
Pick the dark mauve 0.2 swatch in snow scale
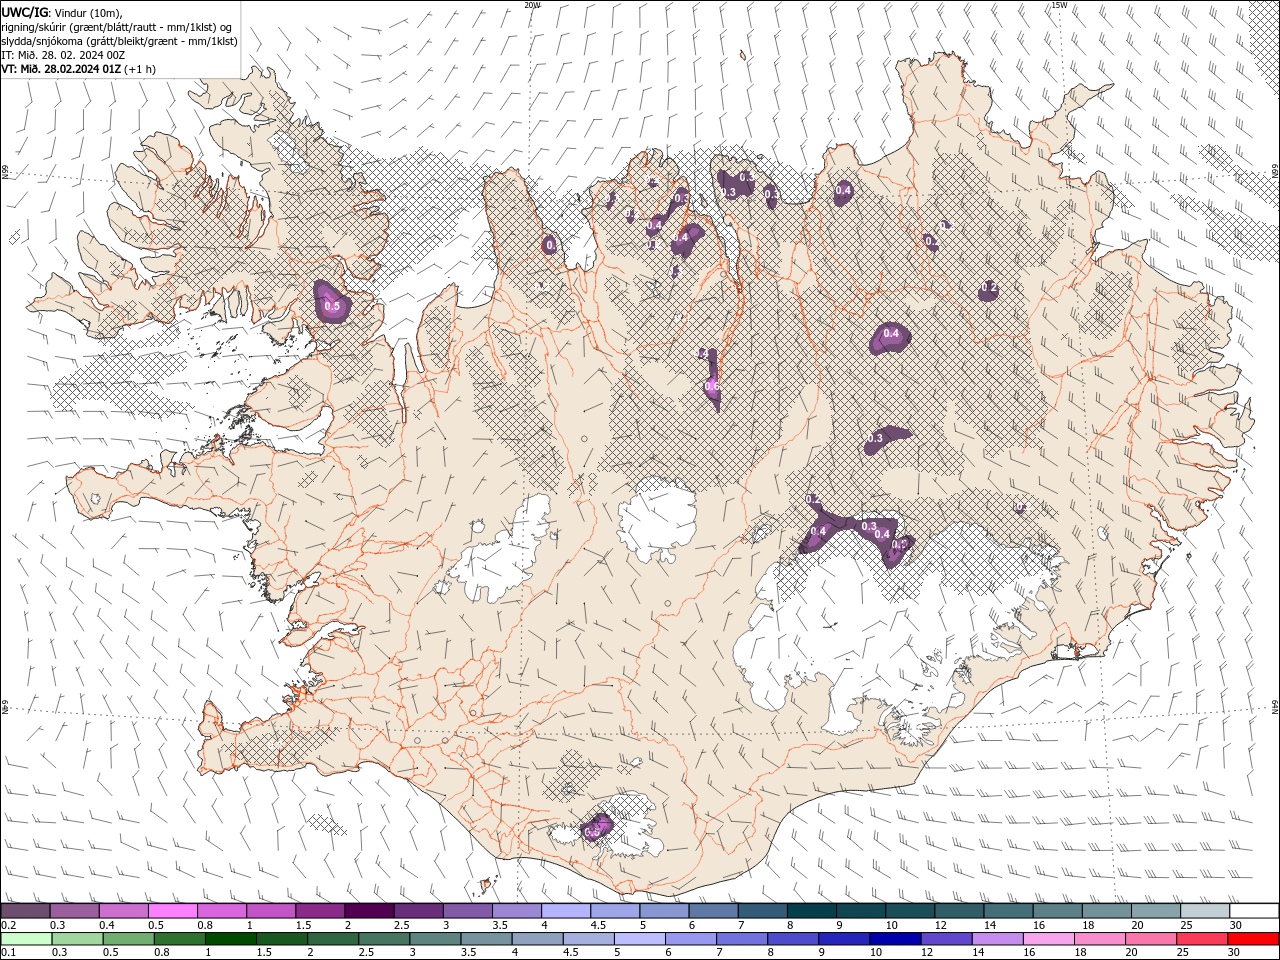pos(25,911)
